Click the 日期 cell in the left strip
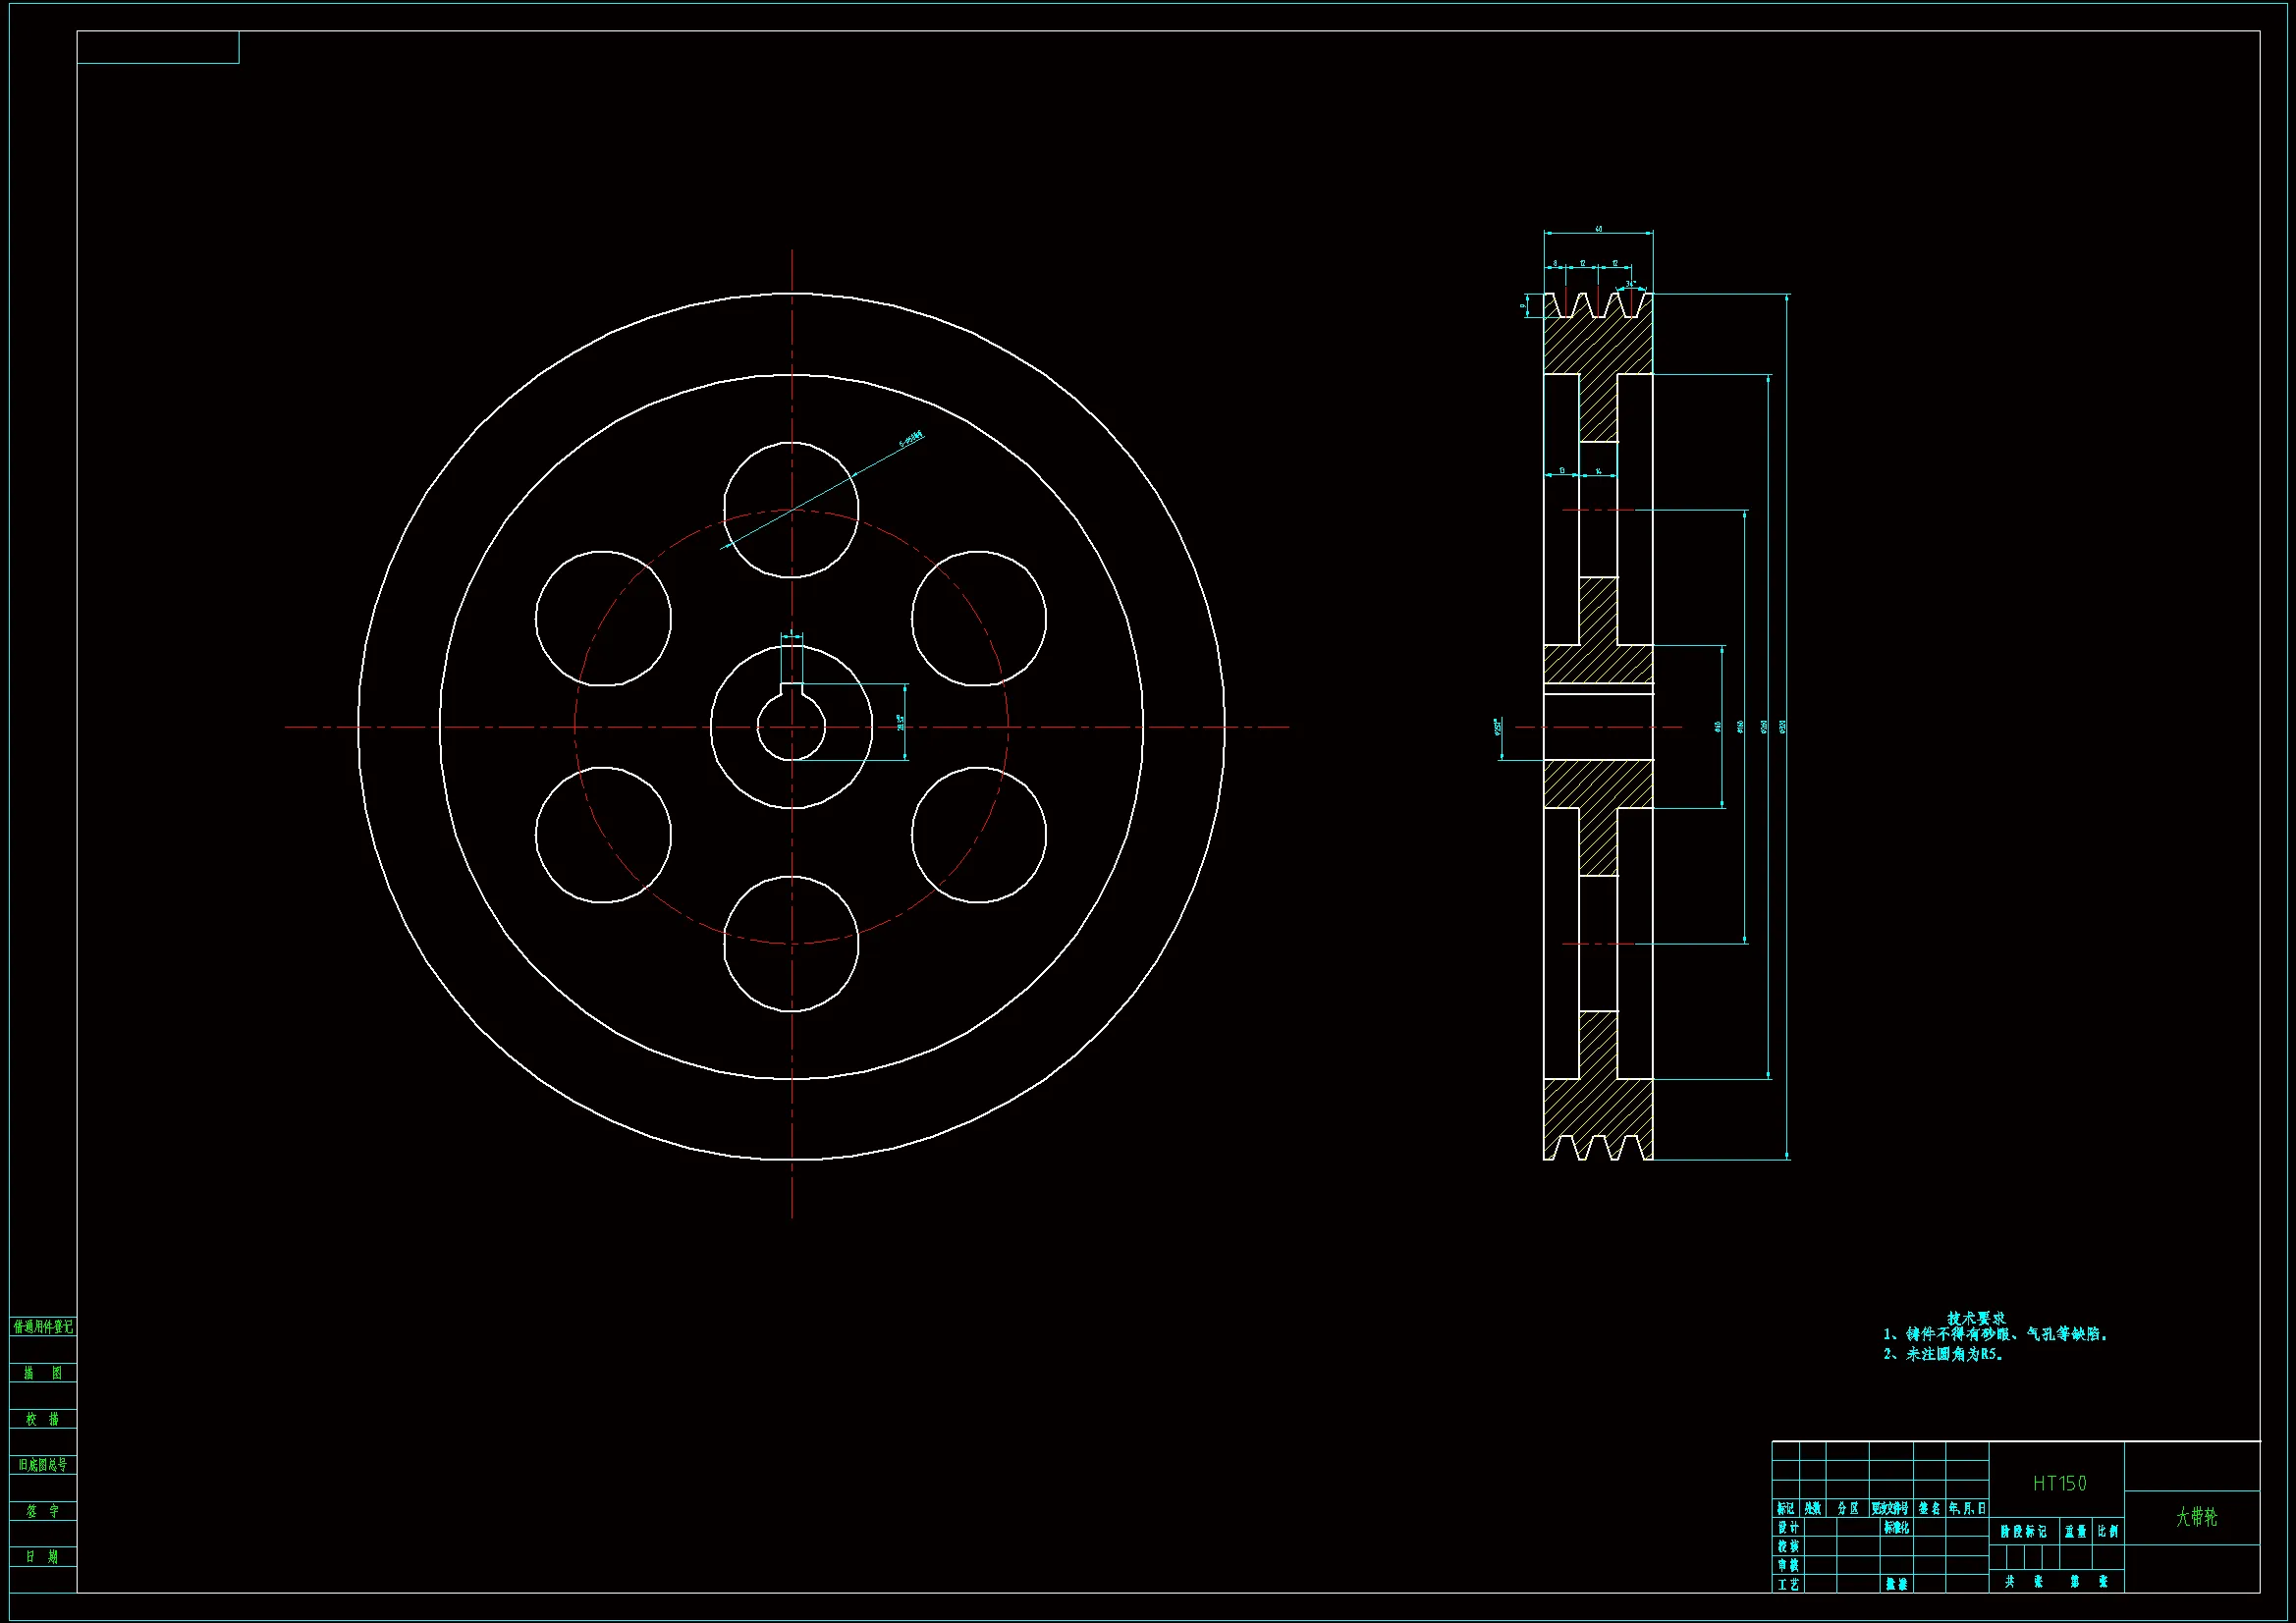Screen dimensions: 2296x1623 [x=43, y=1556]
